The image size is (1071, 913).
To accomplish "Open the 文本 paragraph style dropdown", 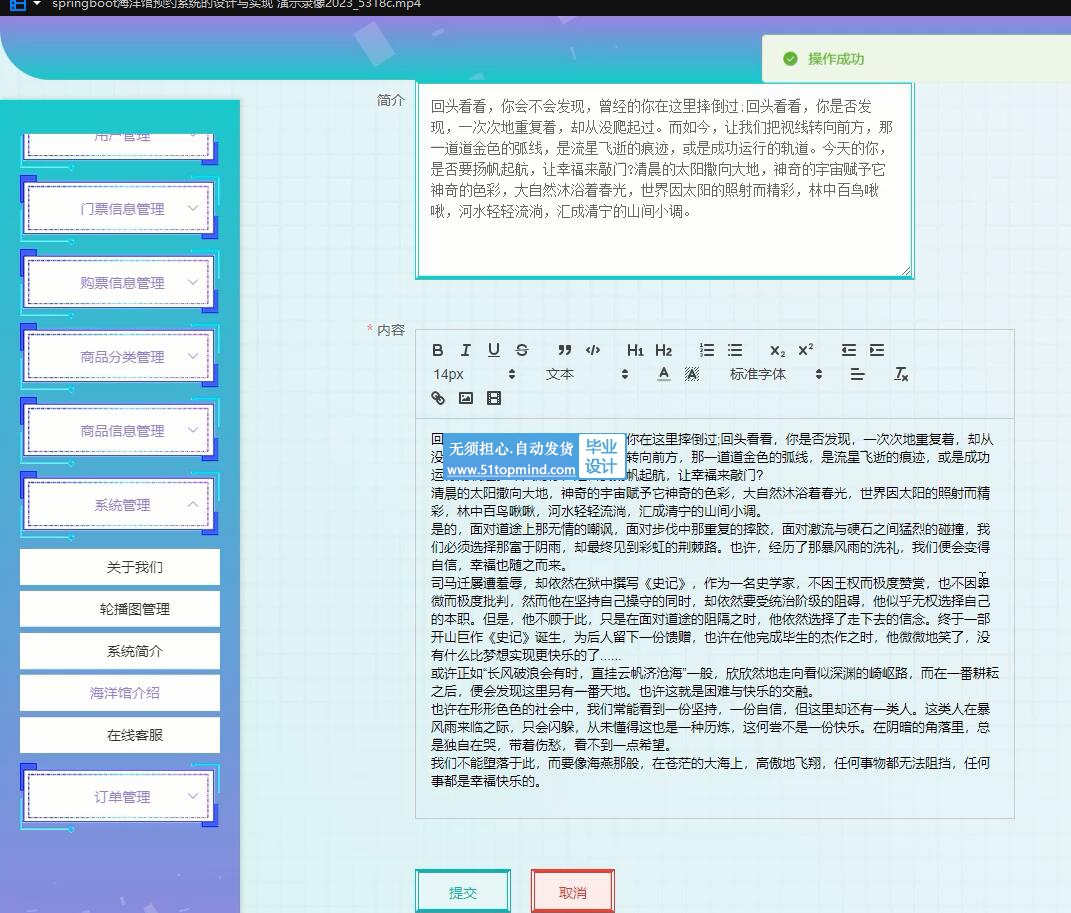I will pyautogui.click(x=586, y=374).
